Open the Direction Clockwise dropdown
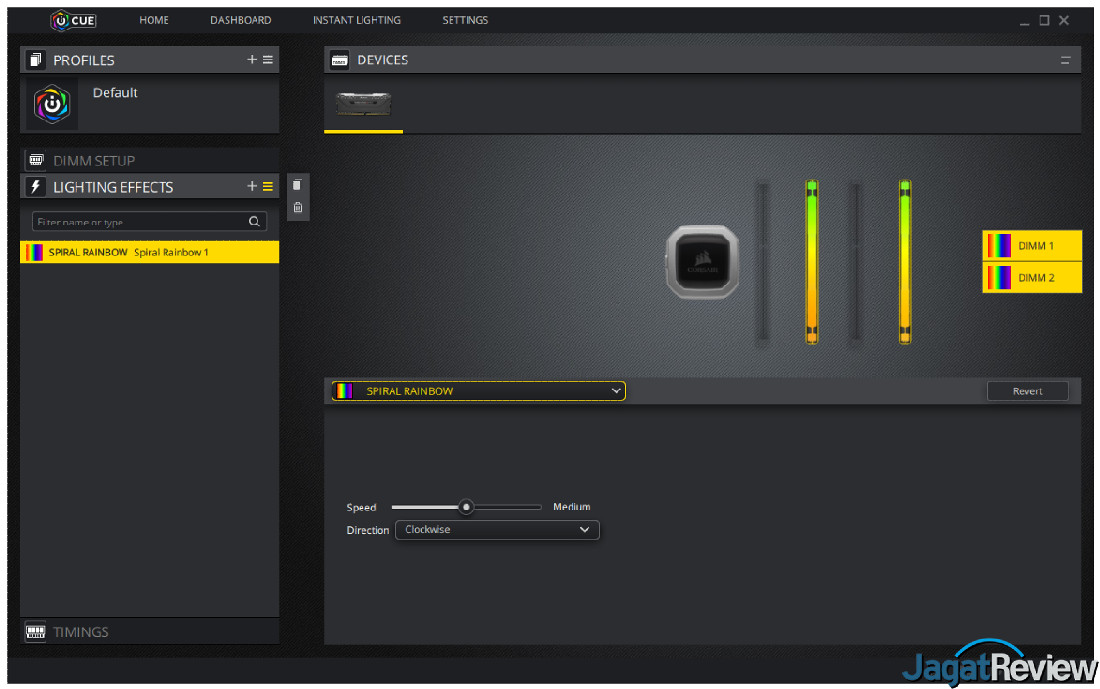 pos(497,530)
